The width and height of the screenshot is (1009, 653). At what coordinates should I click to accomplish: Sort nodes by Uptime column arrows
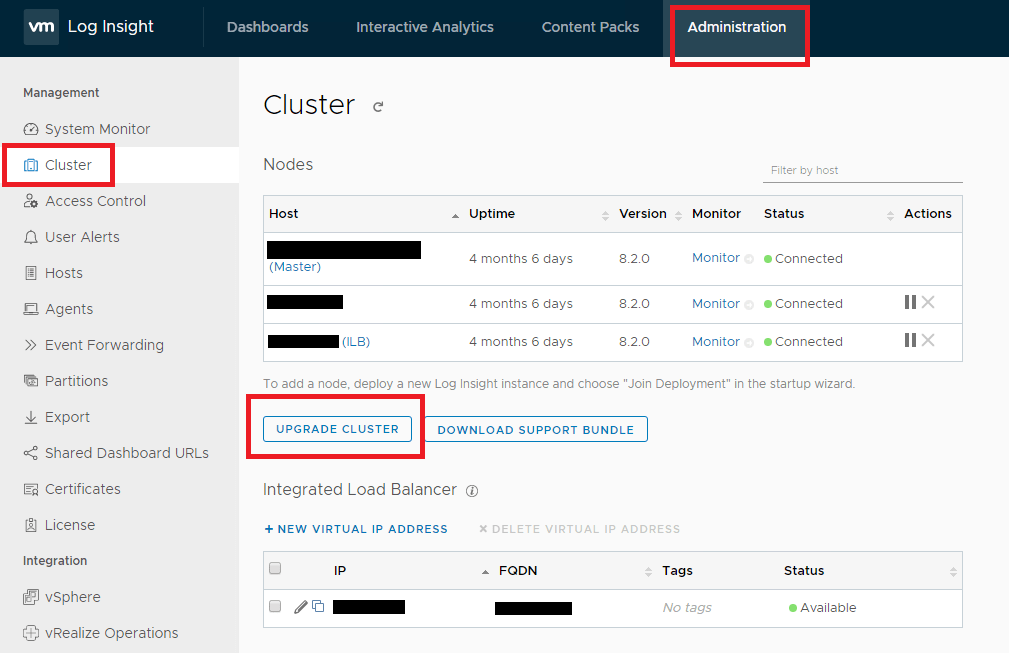(x=604, y=214)
